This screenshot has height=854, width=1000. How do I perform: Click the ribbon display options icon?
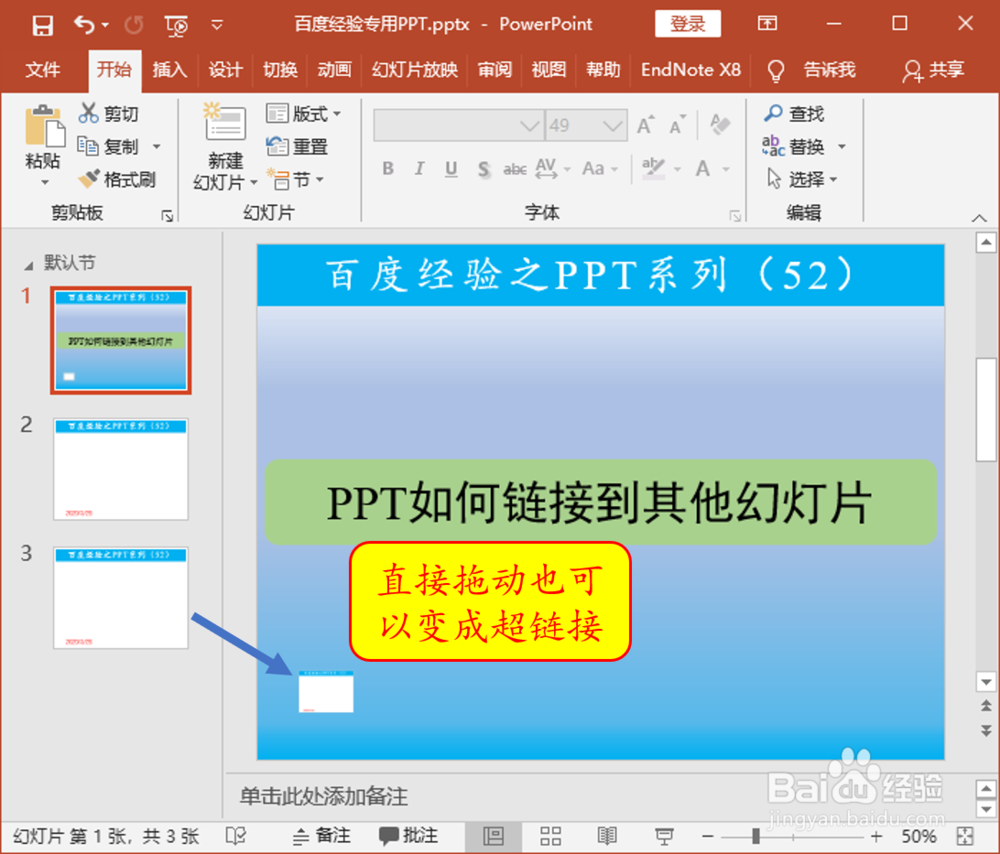pyautogui.click(x=767, y=24)
